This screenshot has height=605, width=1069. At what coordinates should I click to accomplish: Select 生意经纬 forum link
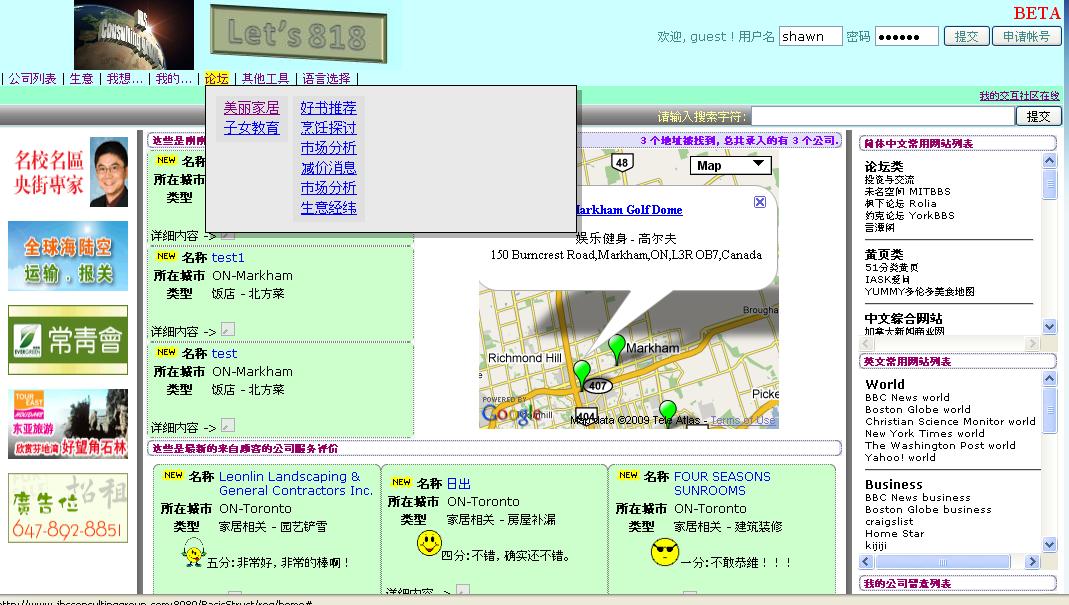click(x=329, y=207)
